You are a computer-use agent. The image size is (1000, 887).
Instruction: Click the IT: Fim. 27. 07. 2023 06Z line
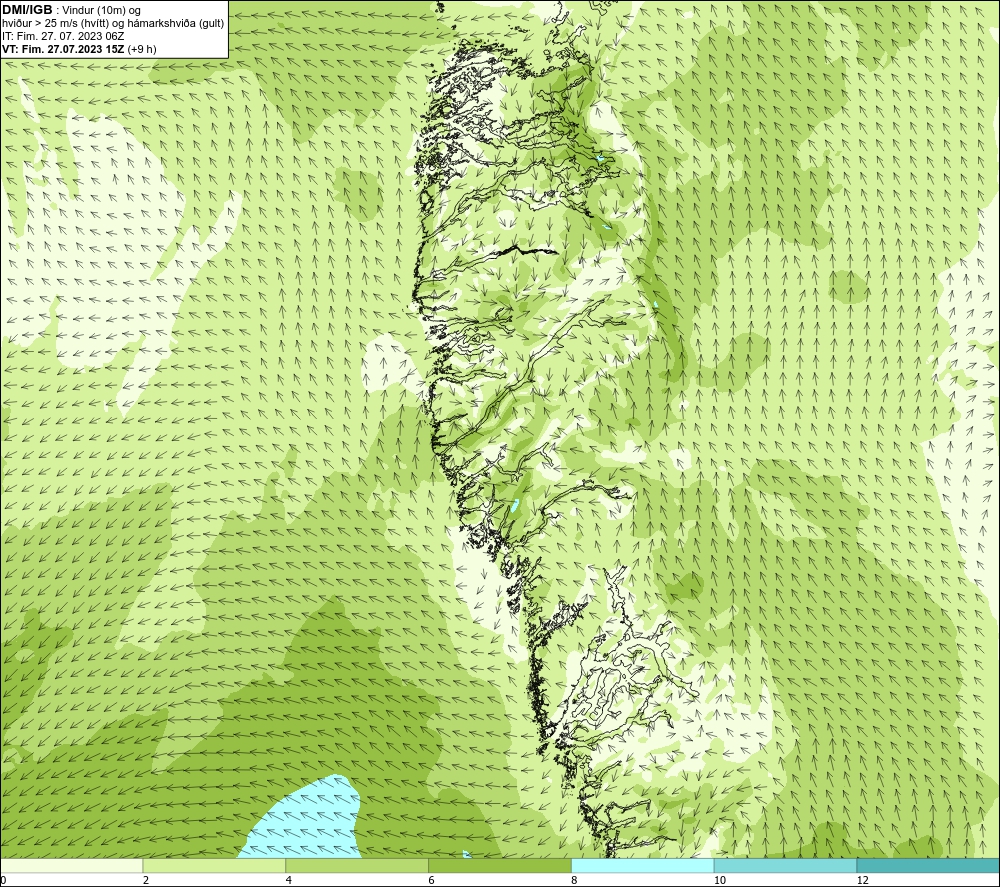[x=63, y=36]
